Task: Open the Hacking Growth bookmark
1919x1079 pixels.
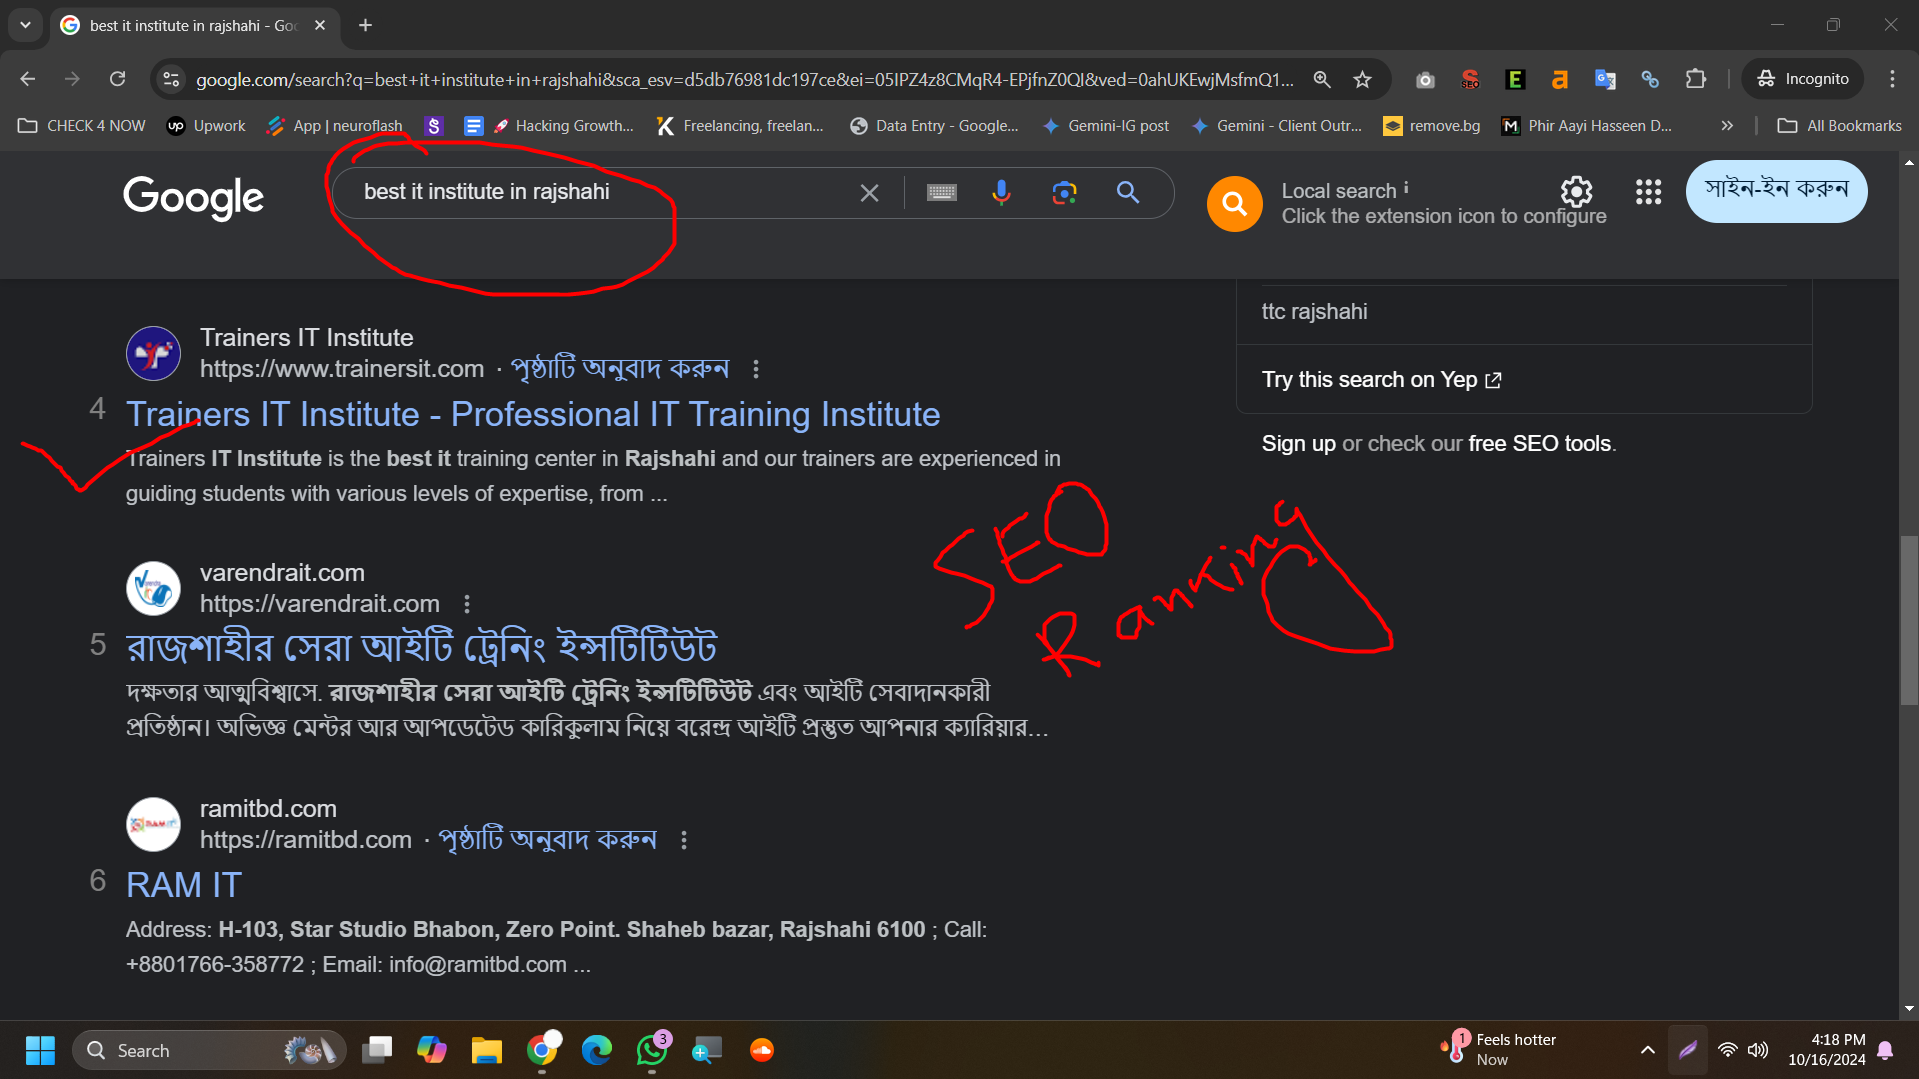Action: coord(564,126)
